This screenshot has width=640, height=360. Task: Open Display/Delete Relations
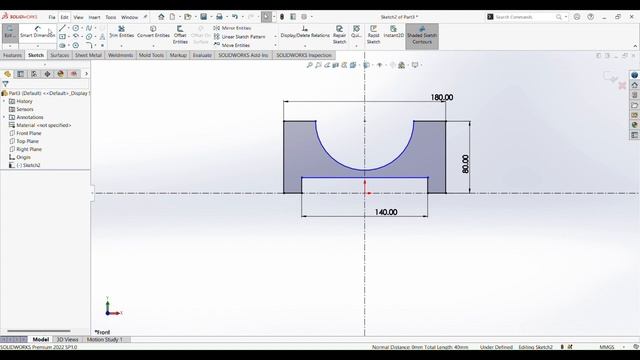[x=305, y=31]
